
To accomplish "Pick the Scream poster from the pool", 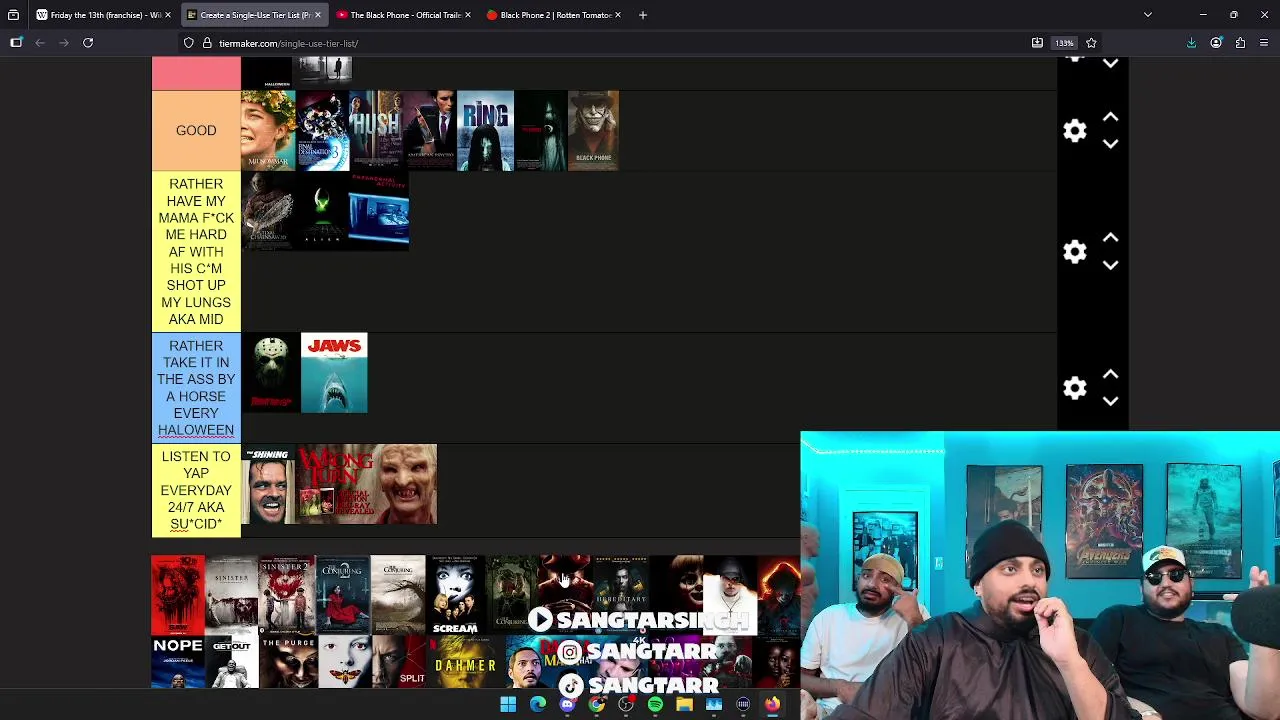I will click(x=455, y=595).
